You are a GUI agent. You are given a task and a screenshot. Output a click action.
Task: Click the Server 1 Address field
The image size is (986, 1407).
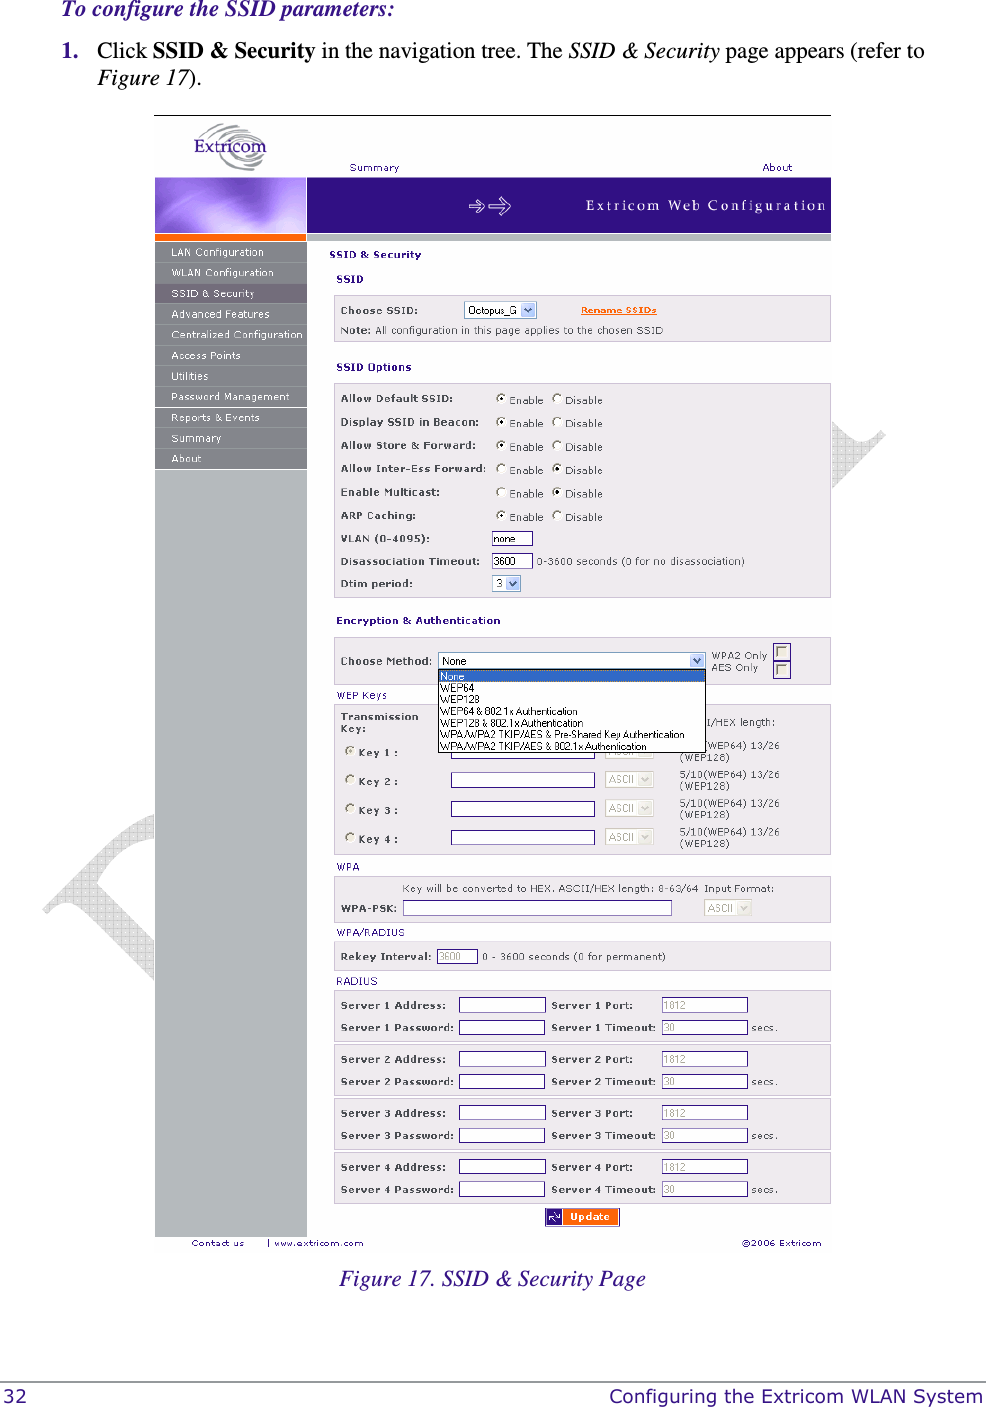(x=502, y=1005)
